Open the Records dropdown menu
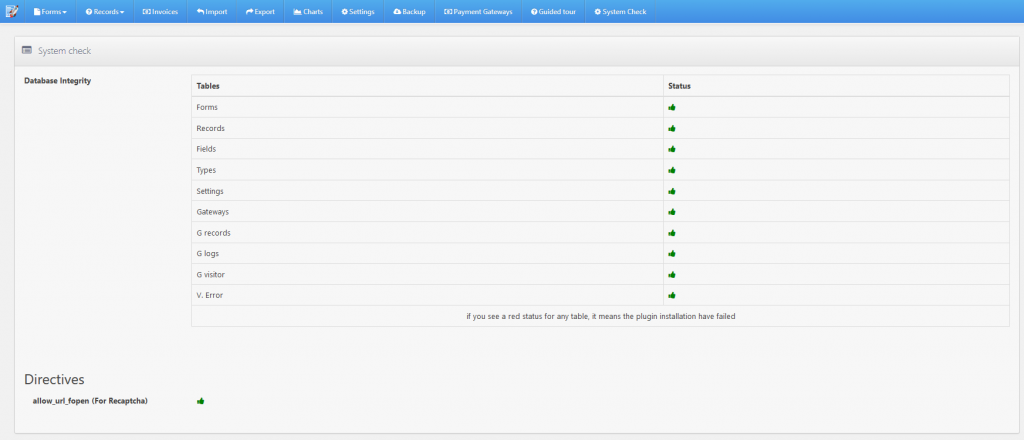The height and width of the screenshot is (440, 1024). (x=104, y=12)
